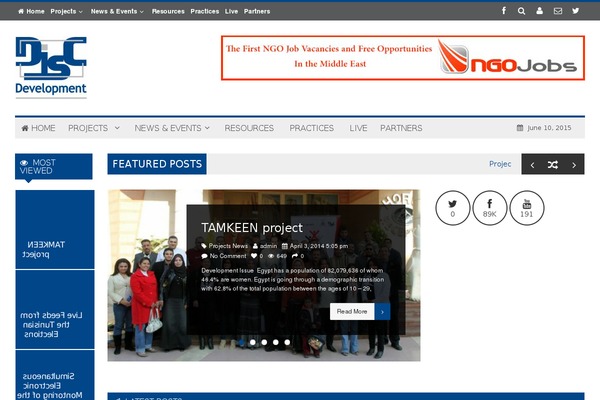The height and width of the screenshot is (400, 600).
Task: Open Live Feeds Tunisian Elections tile
Action: point(55,310)
